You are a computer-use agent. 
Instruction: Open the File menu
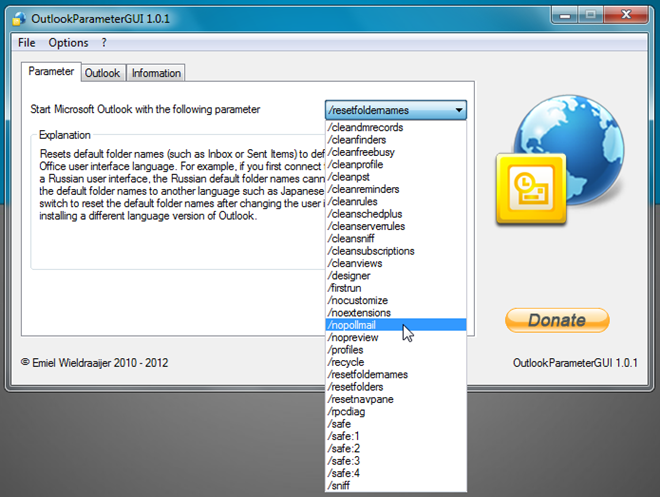point(27,43)
